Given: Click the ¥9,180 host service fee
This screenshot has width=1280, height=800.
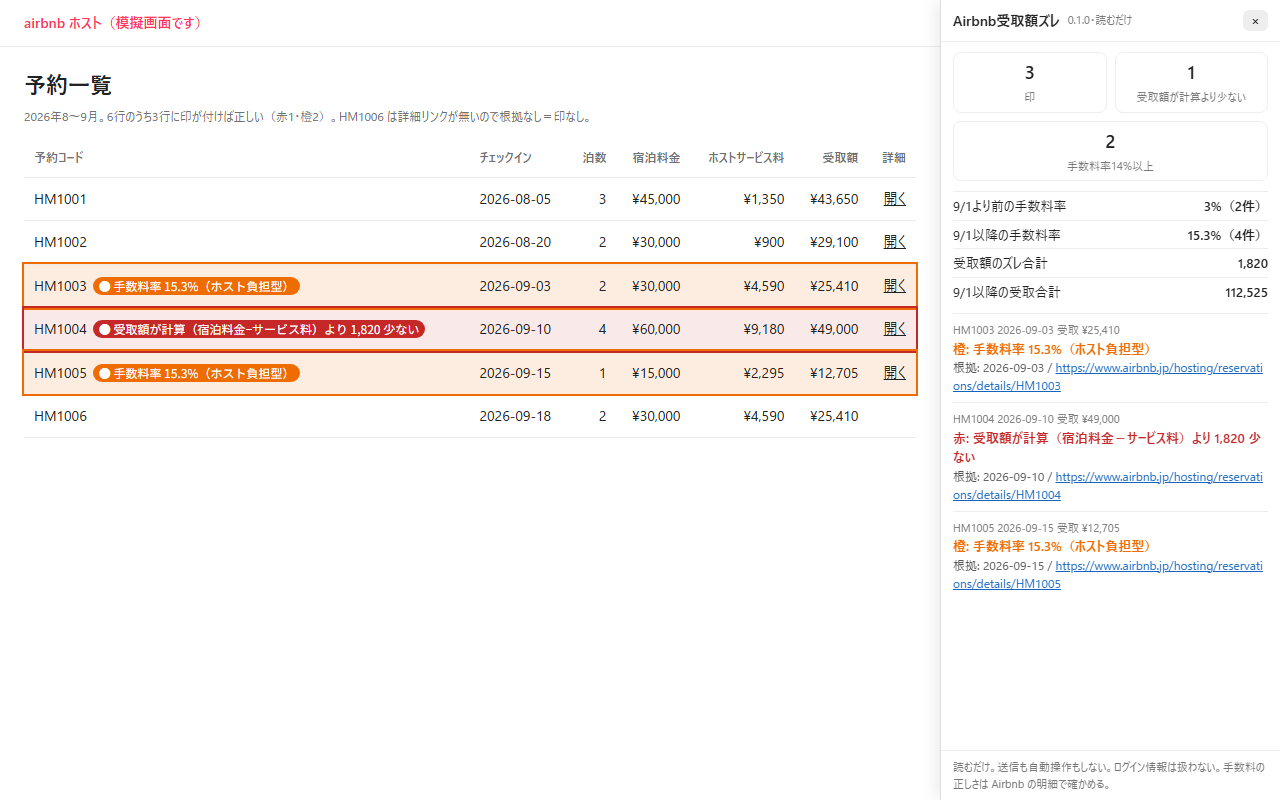Looking at the screenshot, I should 764,329.
